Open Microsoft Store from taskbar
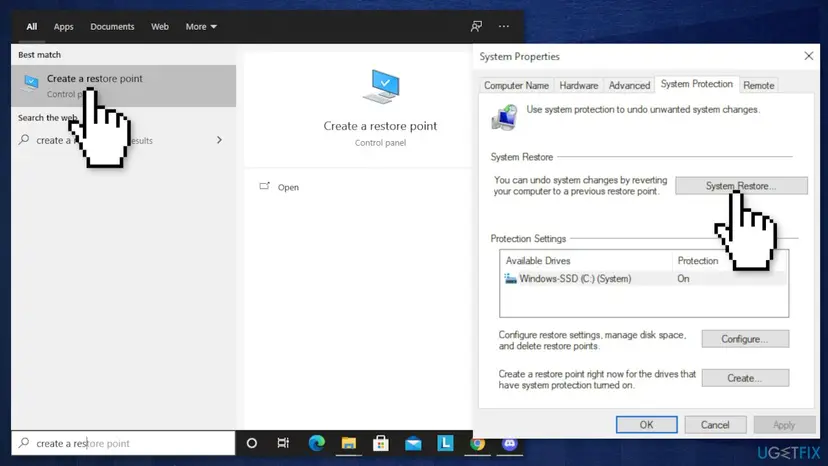 pos(381,443)
